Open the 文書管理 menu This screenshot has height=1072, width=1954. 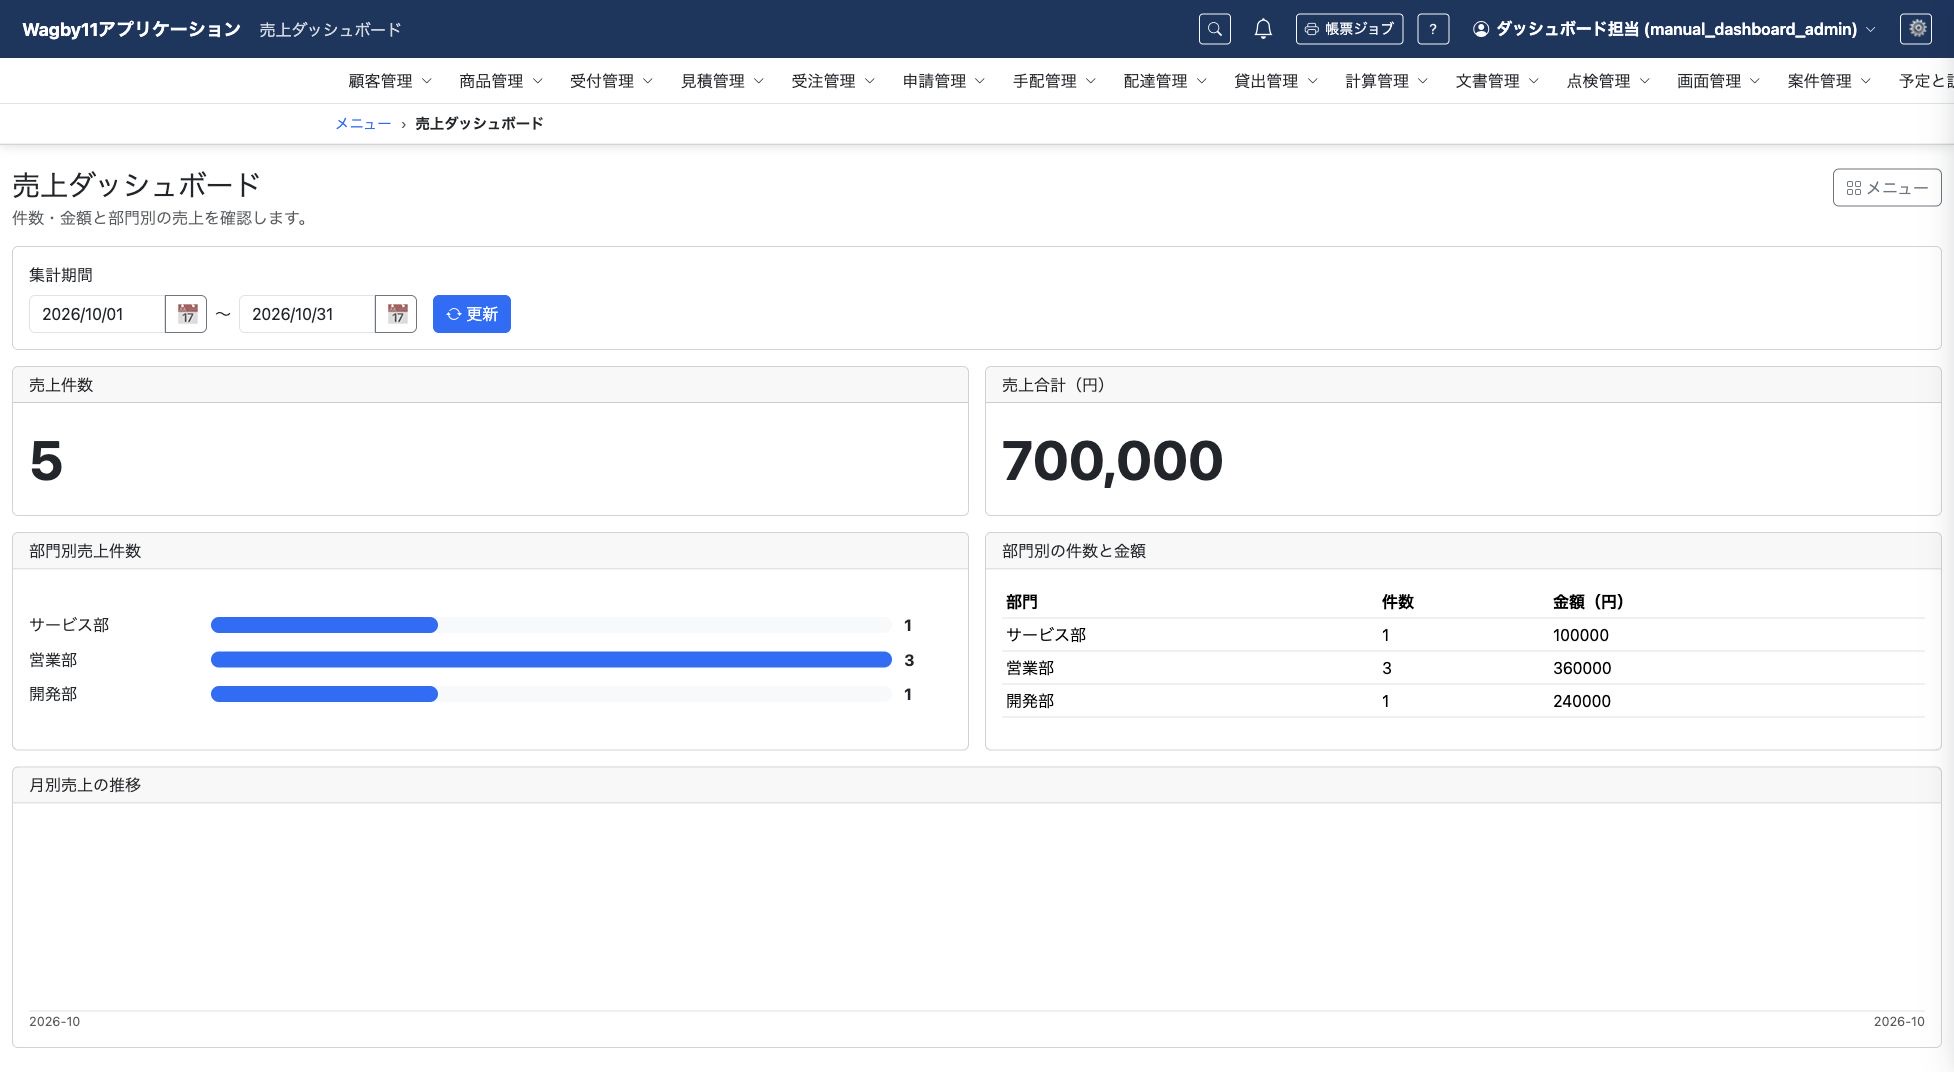point(1497,81)
